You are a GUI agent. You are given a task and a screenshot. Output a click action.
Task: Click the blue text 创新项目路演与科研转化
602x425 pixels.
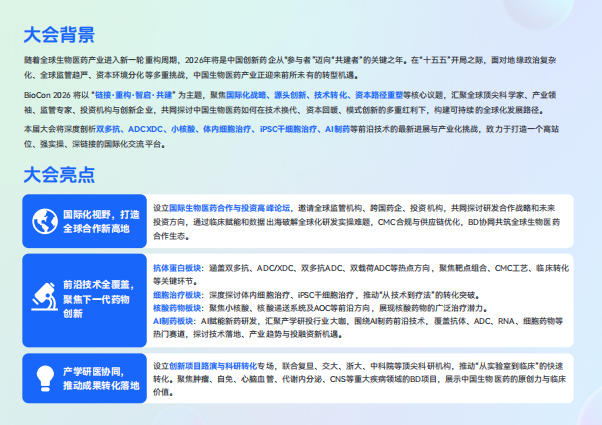(213, 366)
